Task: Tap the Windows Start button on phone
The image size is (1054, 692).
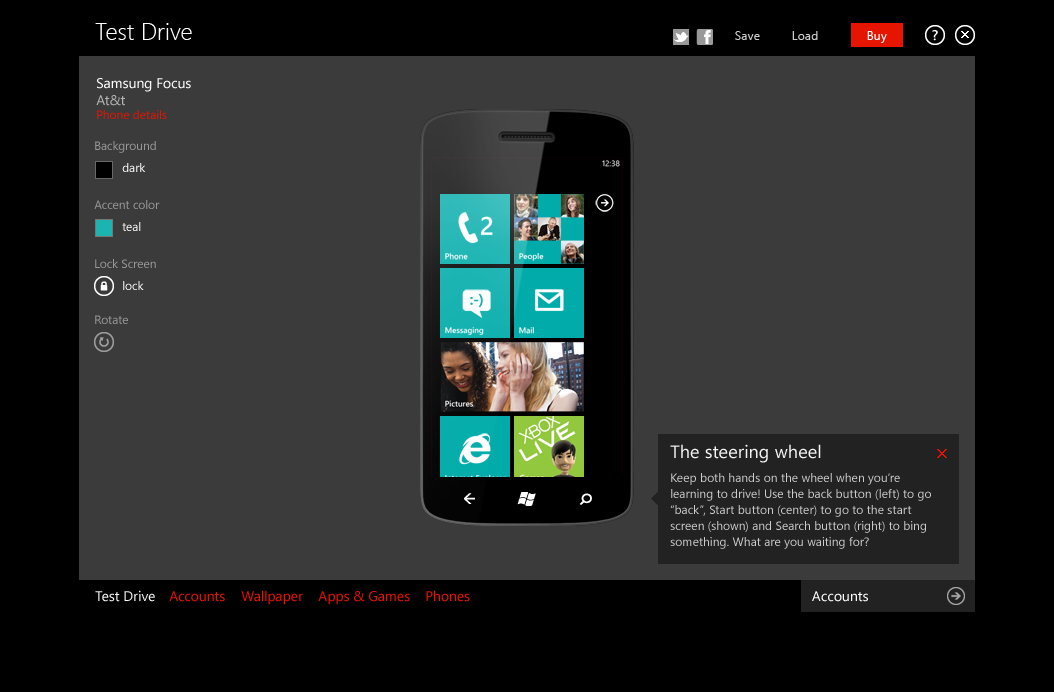Action: click(x=526, y=498)
